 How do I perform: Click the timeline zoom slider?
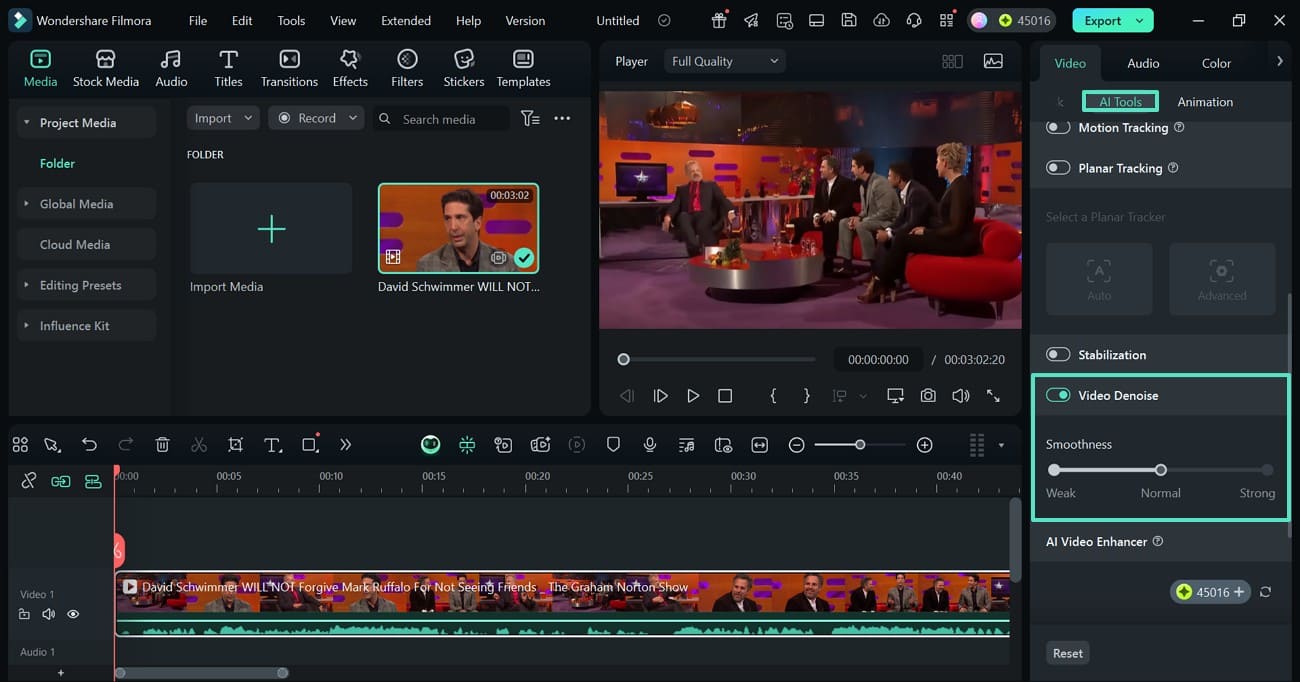tap(860, 445)
